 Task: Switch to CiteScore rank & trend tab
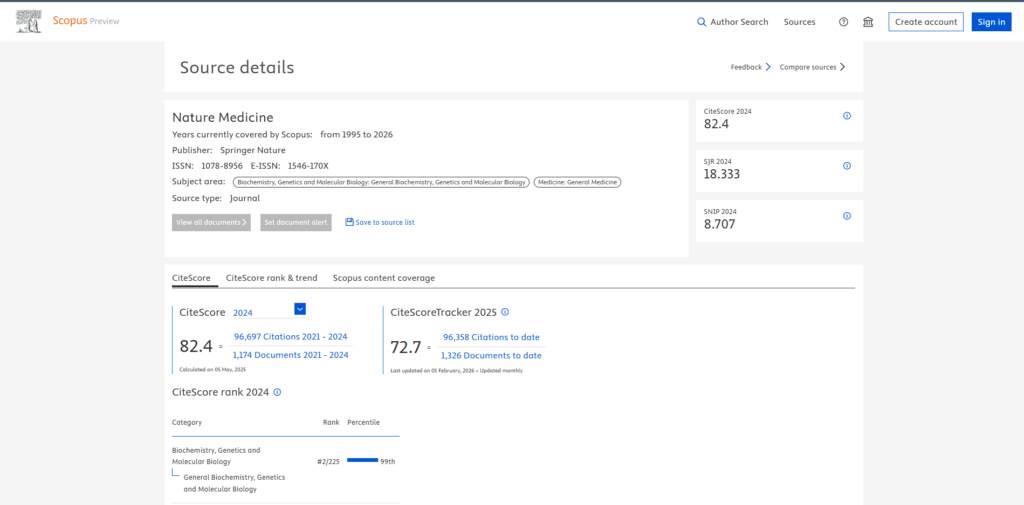pyautogui.click(x=271, y=278)
